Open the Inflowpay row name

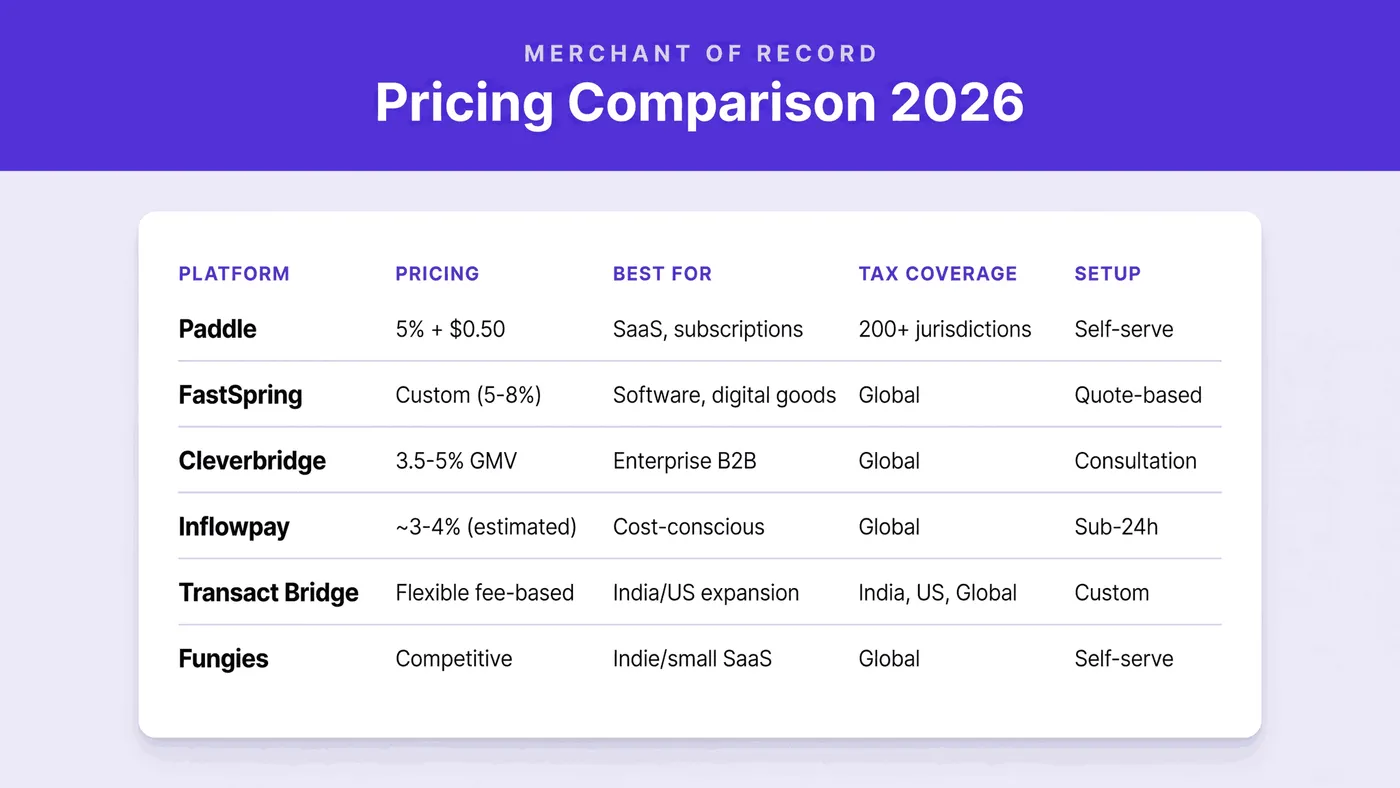pos(234,527)
